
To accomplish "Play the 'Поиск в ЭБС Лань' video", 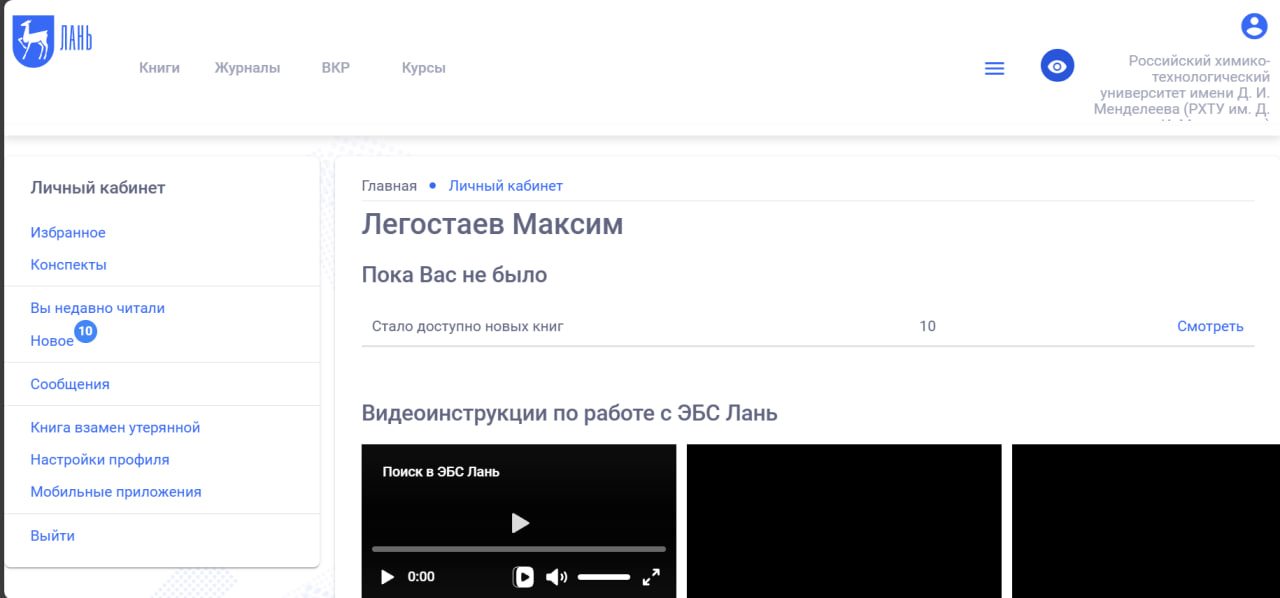I will click(x=518, y=522).
